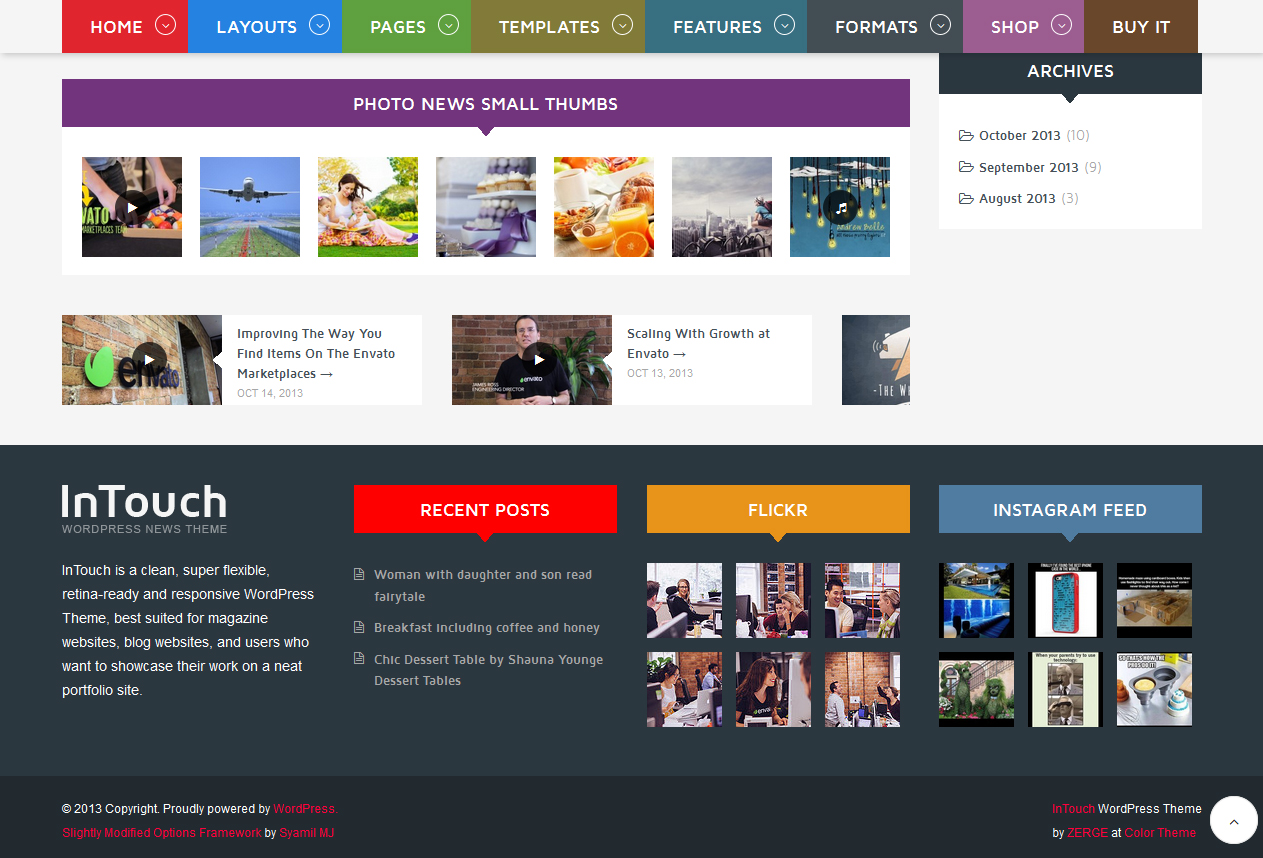
Task: Click the document icon beside the fairytale post
Action: click(x=358, y=574)
